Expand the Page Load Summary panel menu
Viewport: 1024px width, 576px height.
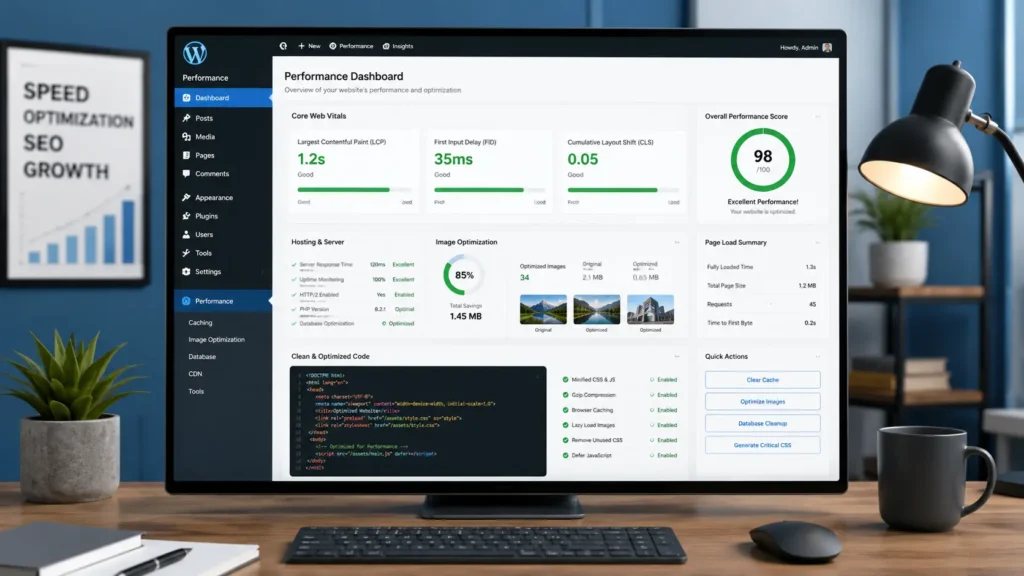[x=818, y=242]
